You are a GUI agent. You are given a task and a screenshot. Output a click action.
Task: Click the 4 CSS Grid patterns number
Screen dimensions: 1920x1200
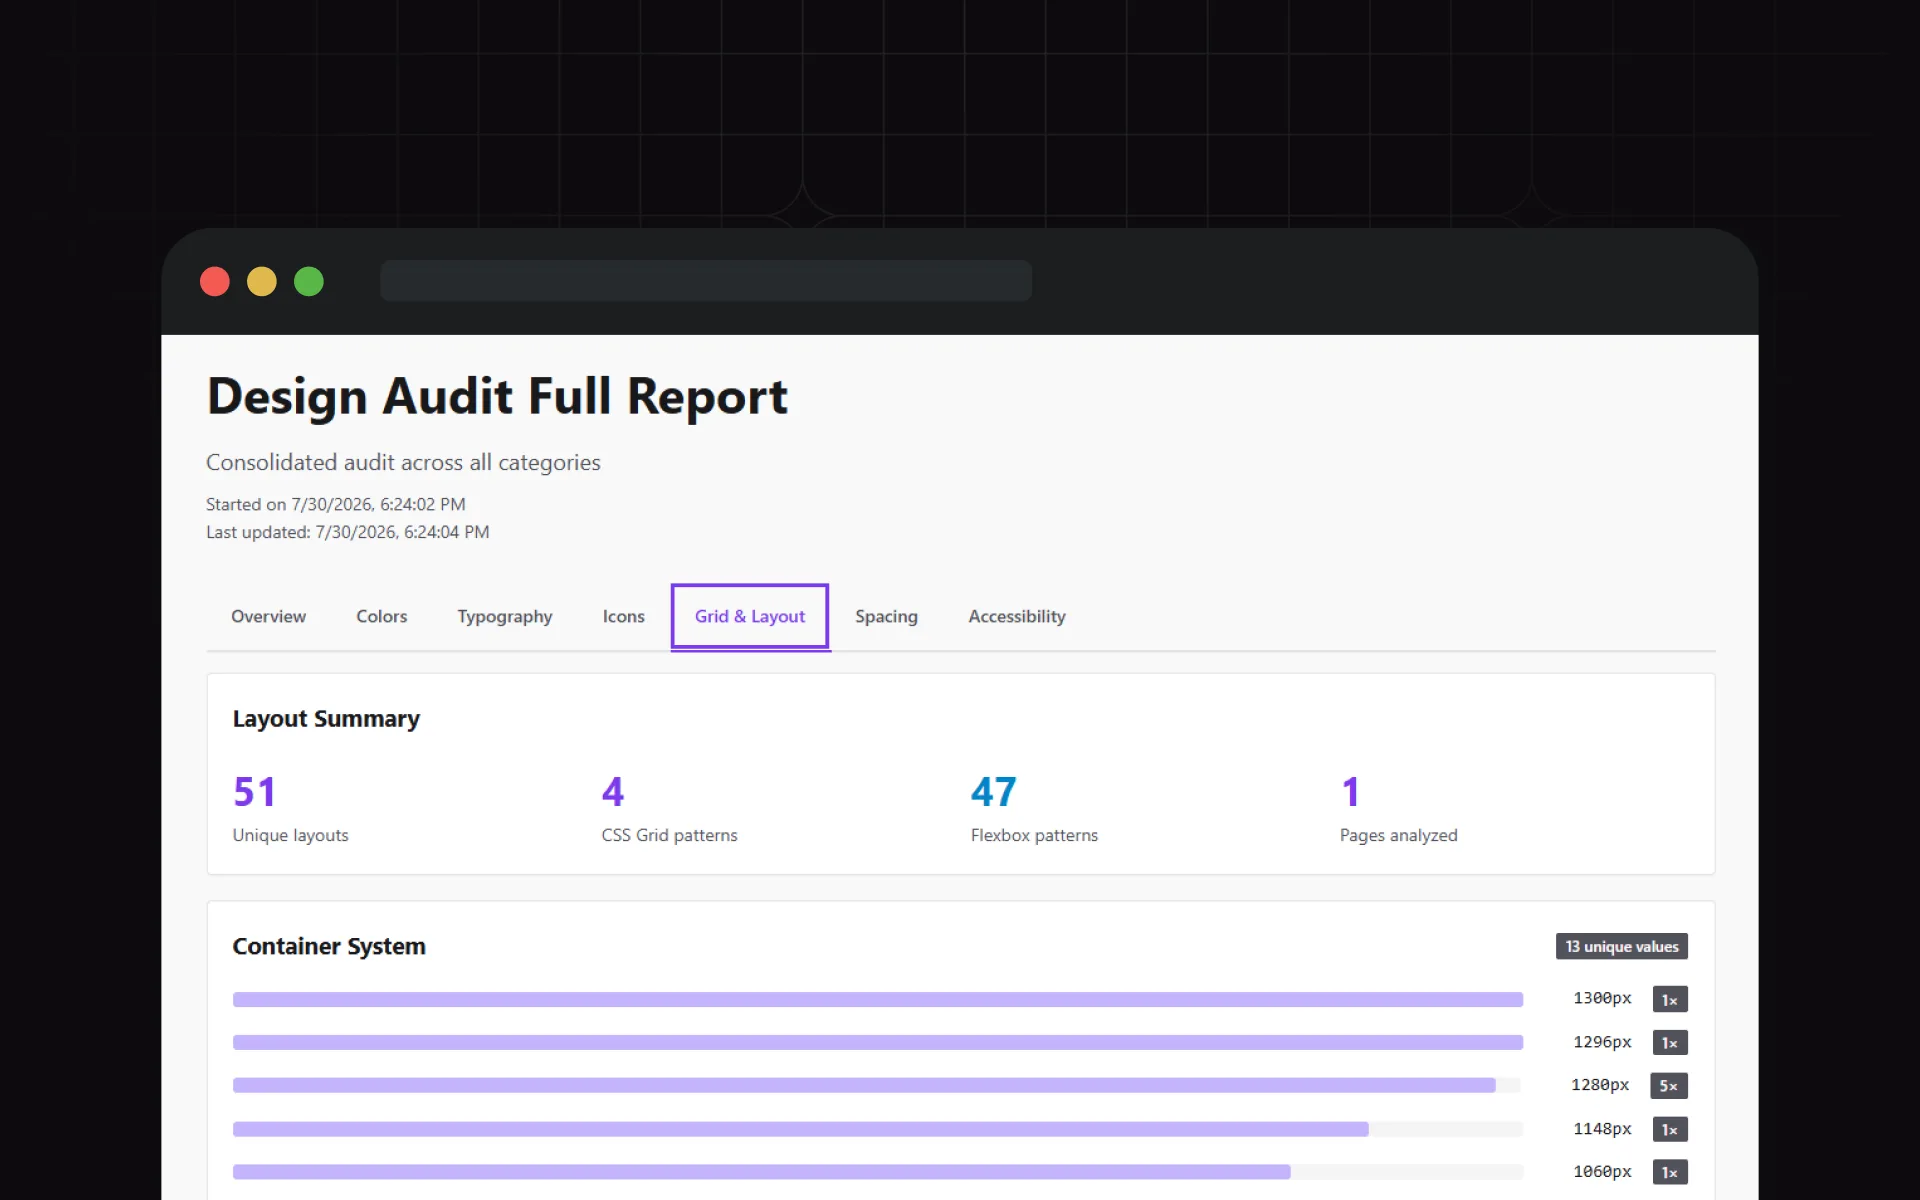coord(612,792)
